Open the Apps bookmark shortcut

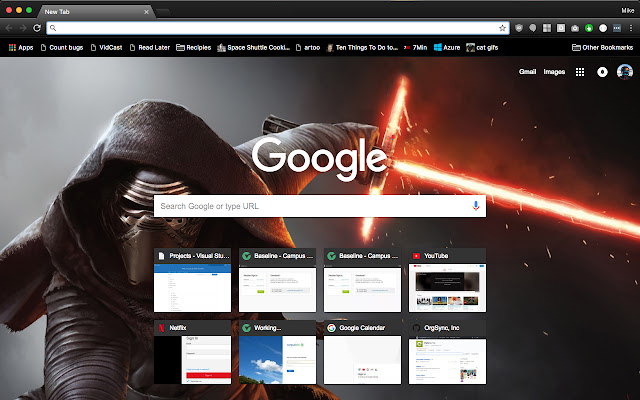coord(21,47)
